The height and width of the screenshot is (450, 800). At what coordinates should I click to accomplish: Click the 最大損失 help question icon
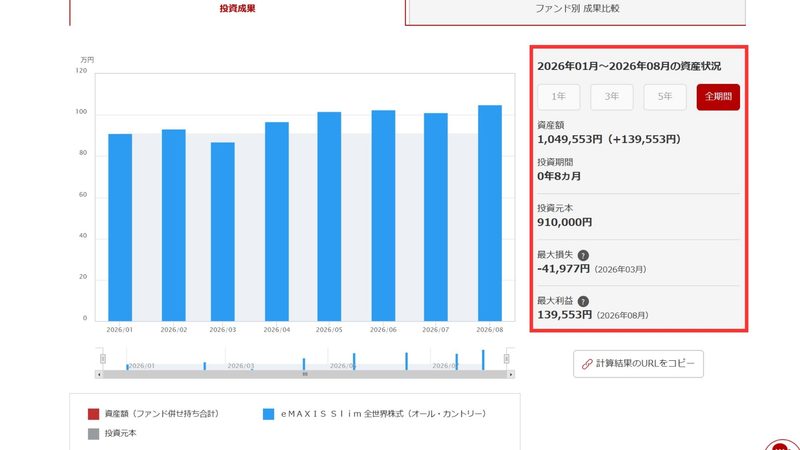tap(583, 255)
